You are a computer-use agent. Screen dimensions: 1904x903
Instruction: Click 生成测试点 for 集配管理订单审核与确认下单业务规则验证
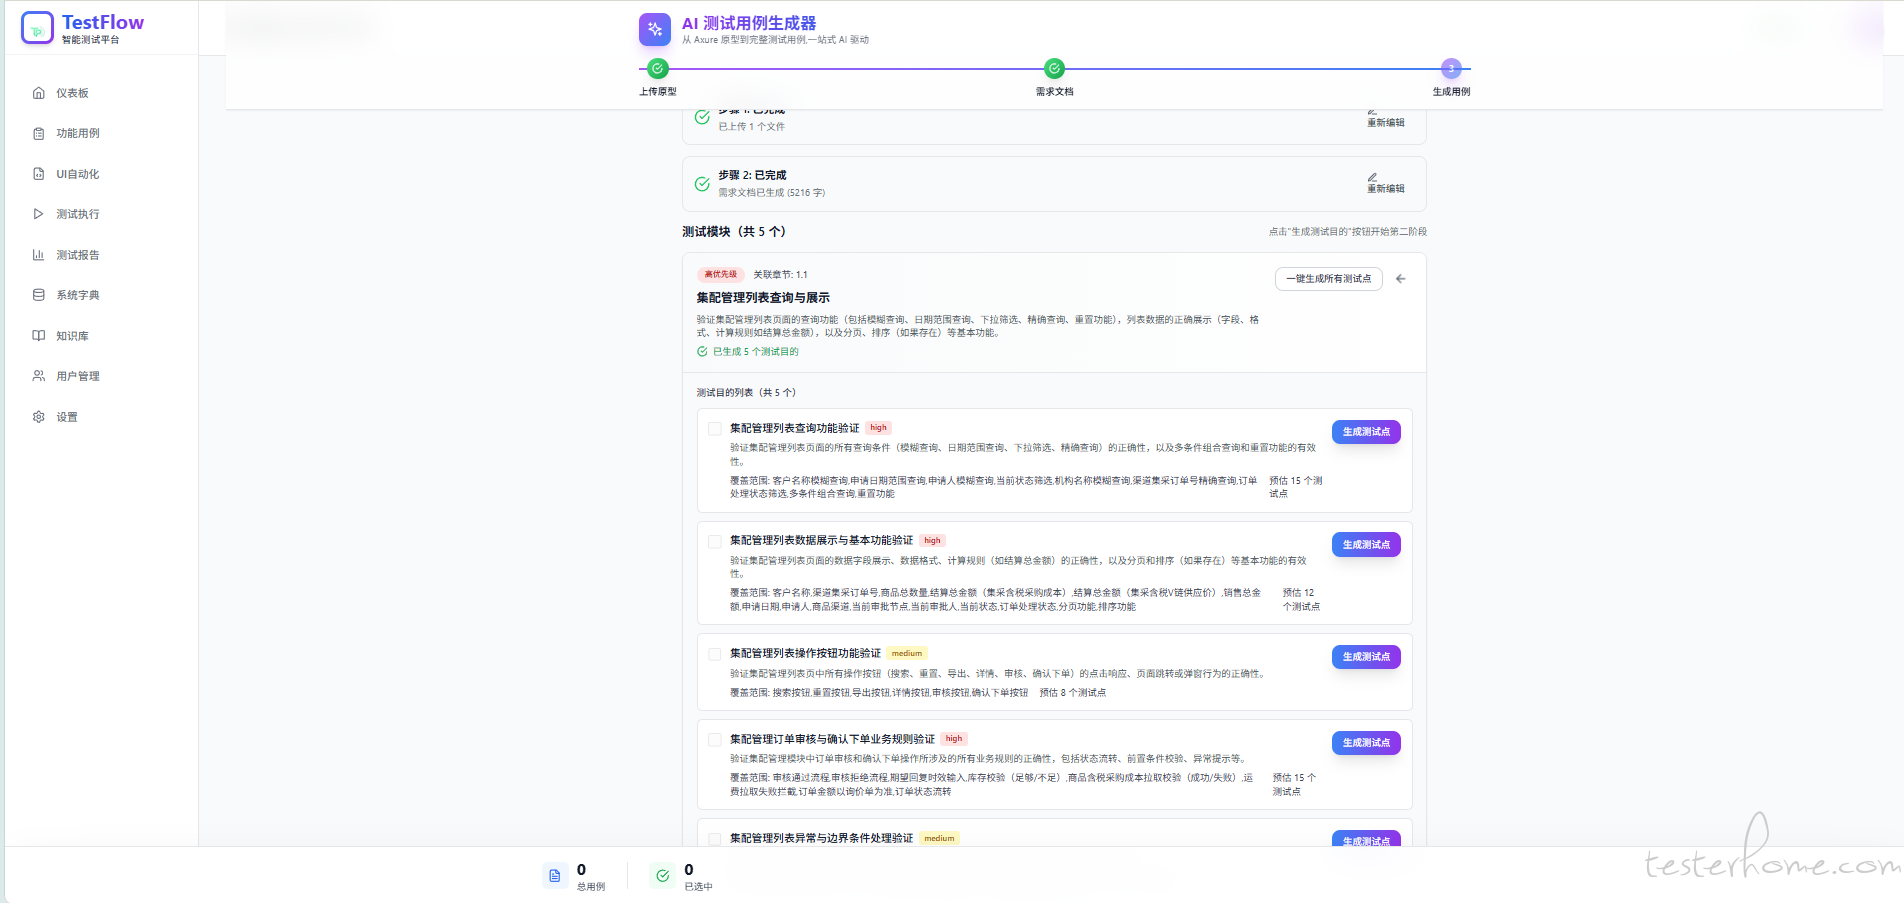click(1366, 743)
